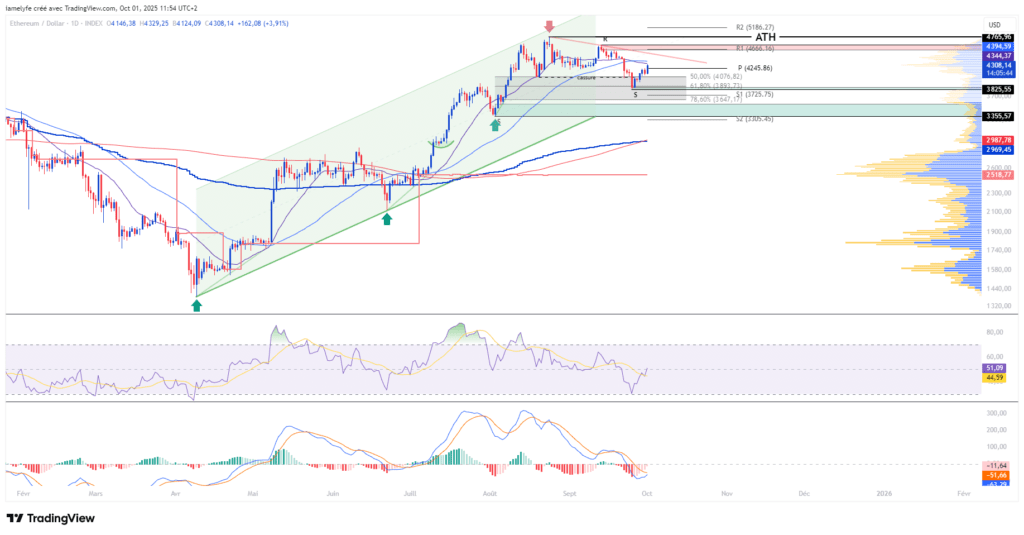Image resolution: width=1024 pixels, height=535 pixels.
Task: Click the 2026 label on time axis
Action: tap(883, 494)
